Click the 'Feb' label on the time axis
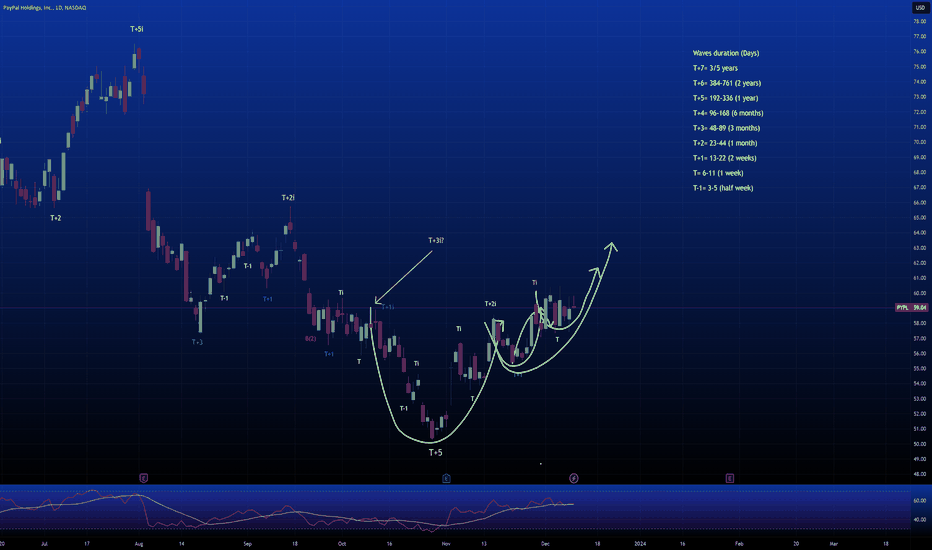 739,544
